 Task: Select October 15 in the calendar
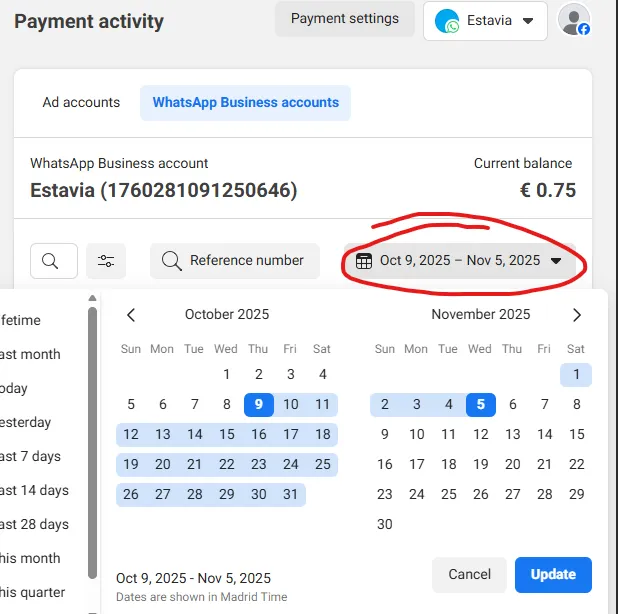click(x=227, y=434)
